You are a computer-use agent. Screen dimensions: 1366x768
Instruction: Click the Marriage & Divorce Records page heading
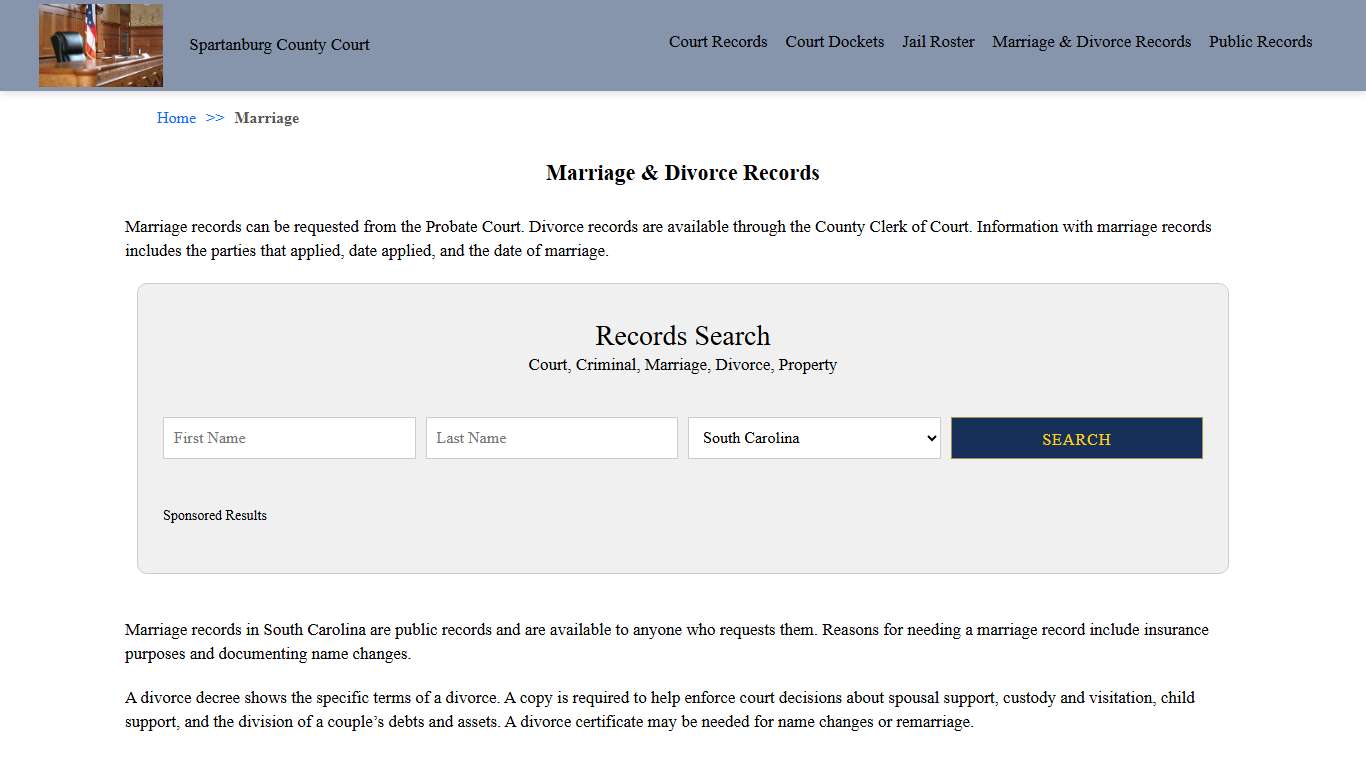(682, 172)
